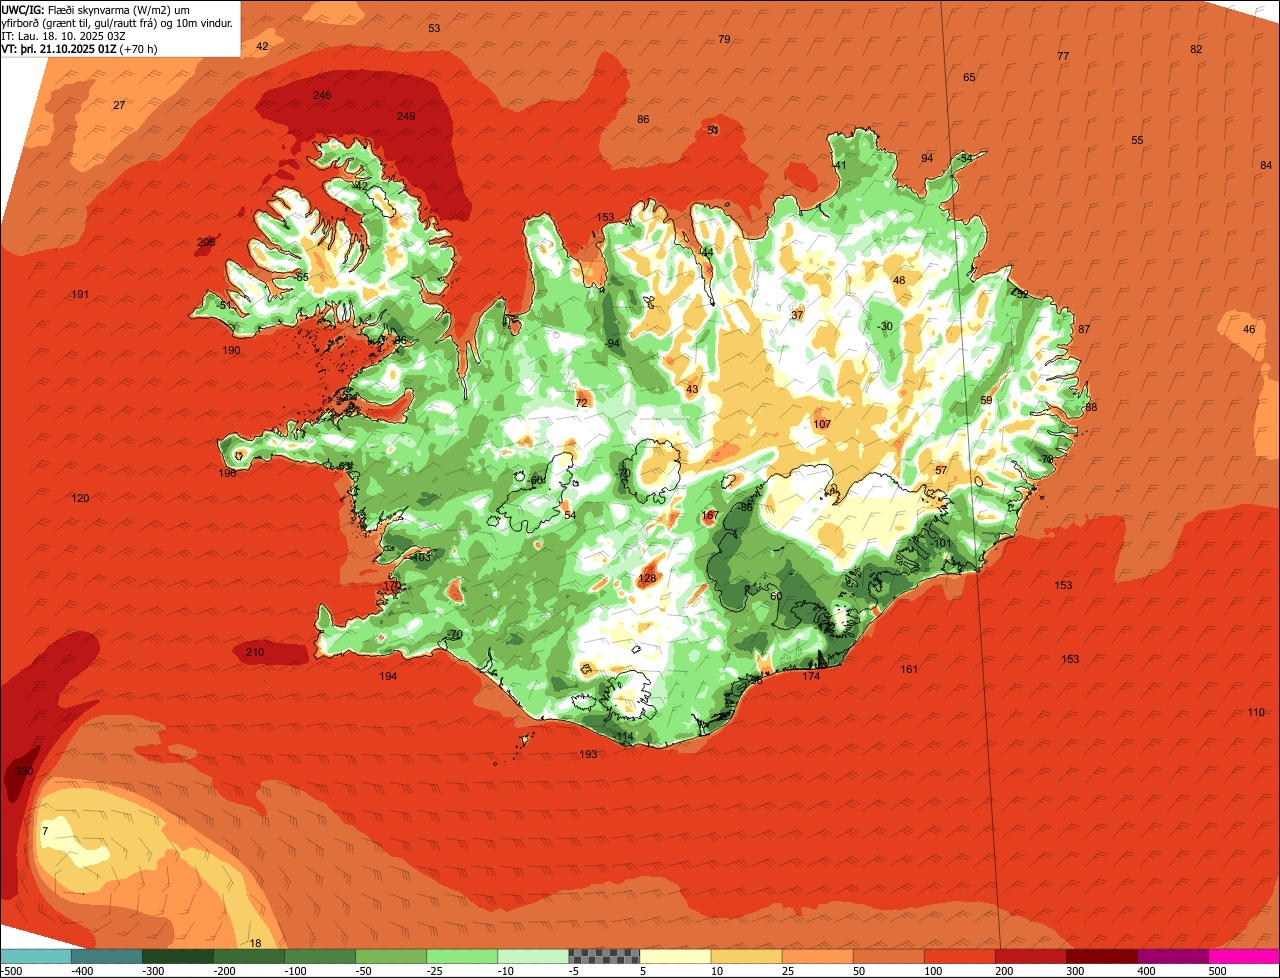Click the 'UWC/IG:' title line in the header box

(96, 9)
